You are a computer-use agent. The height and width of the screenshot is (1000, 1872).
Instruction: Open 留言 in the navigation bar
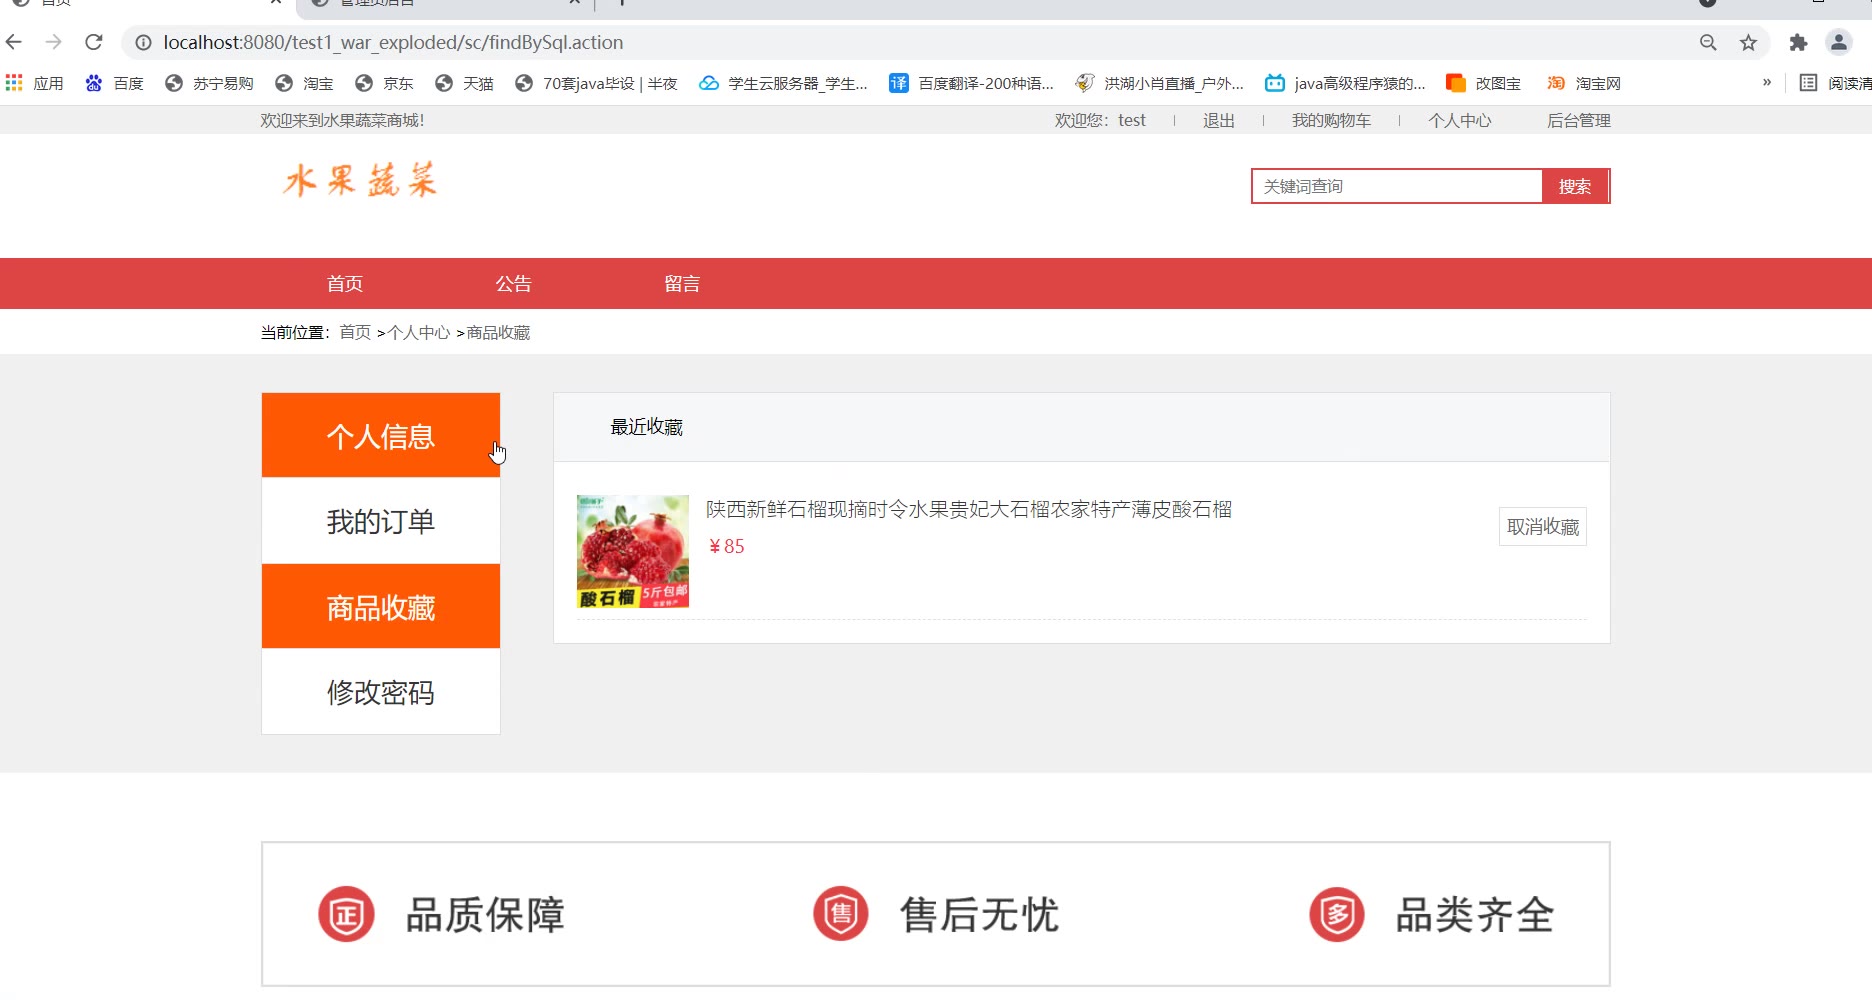pos(682,284)
